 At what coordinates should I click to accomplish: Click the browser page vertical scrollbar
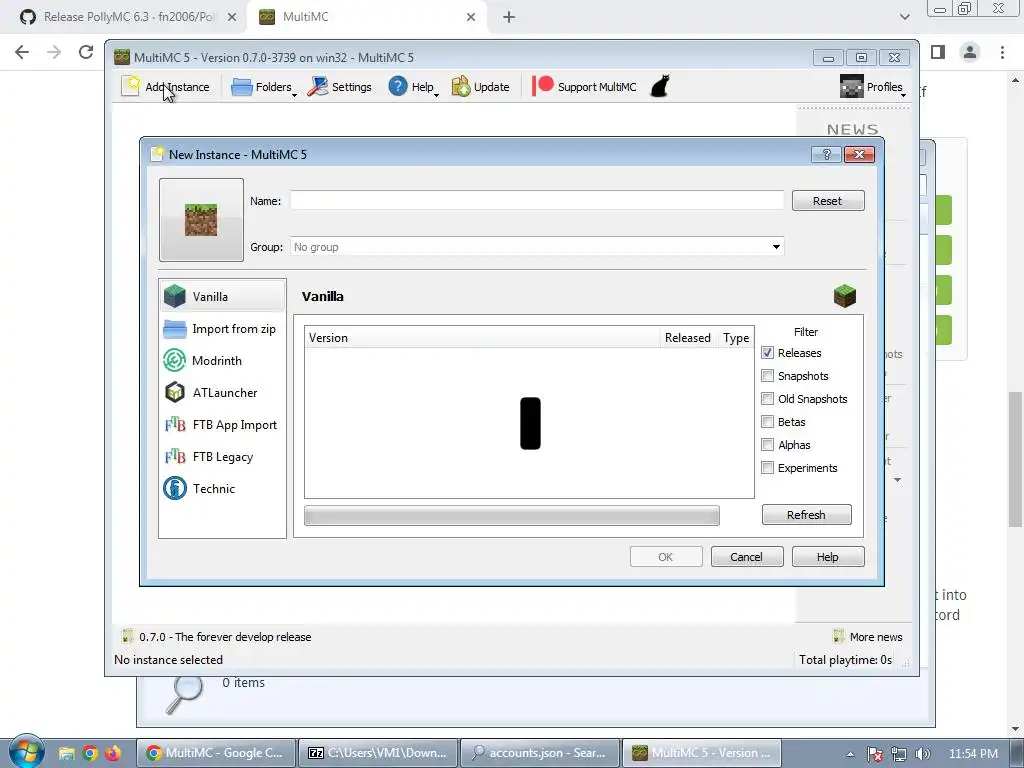[x=1015, y=458]
